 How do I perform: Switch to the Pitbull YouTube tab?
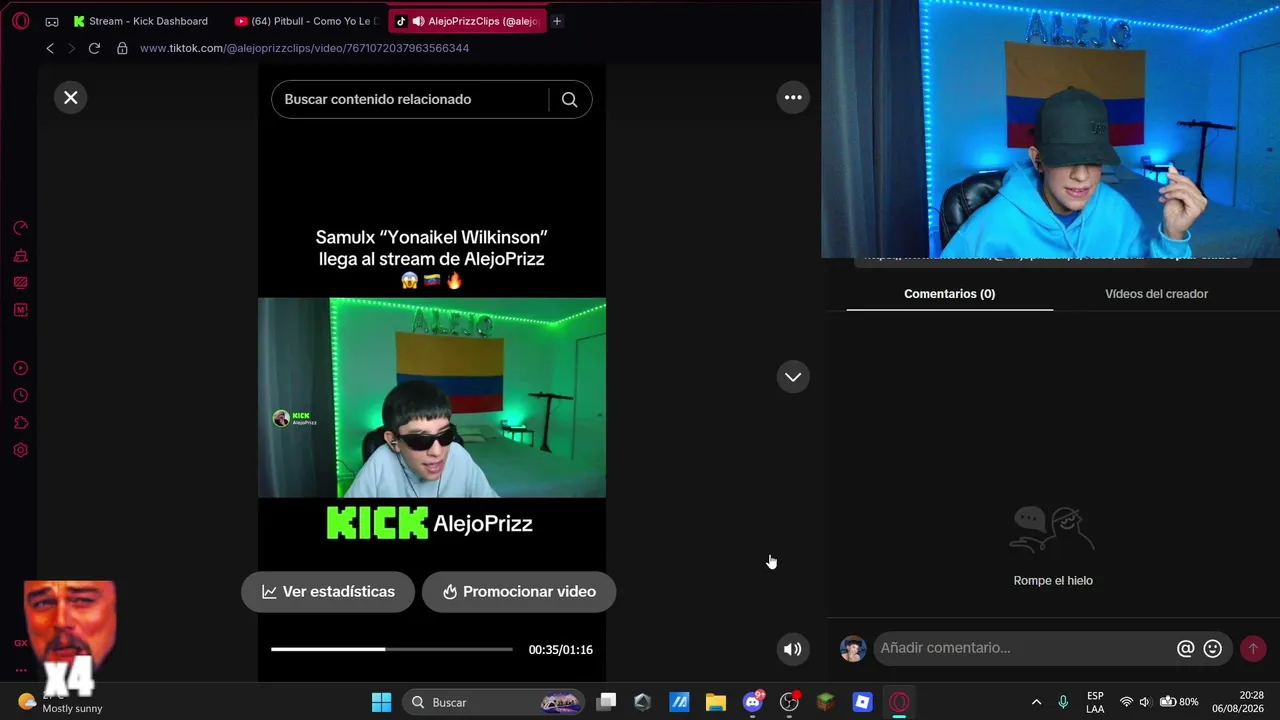coord(306,21)
